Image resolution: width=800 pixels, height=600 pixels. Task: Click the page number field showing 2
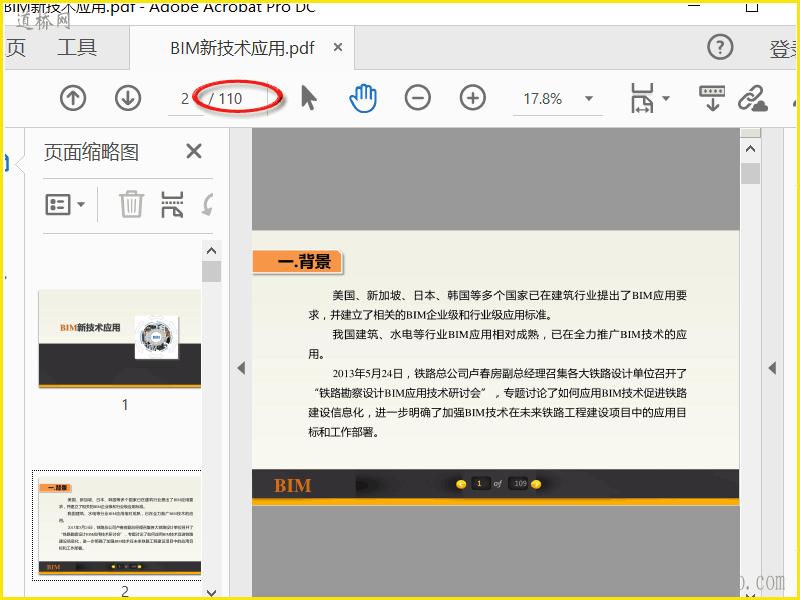(185, 98)
